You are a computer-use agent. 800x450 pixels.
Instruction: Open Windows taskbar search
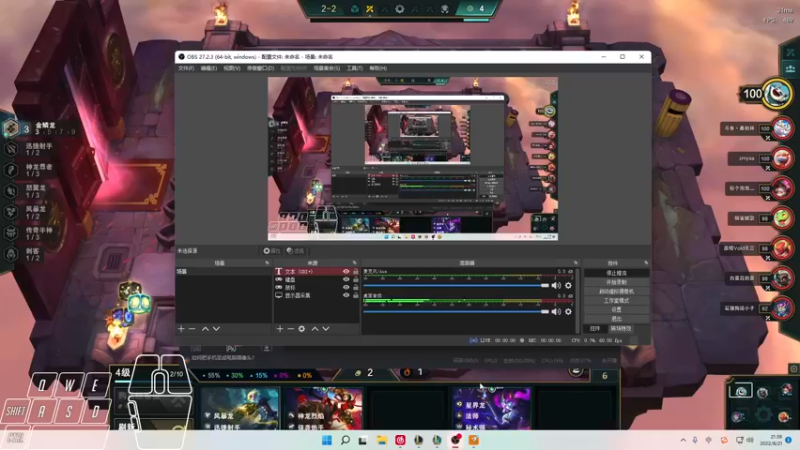(x=345, y=440)
